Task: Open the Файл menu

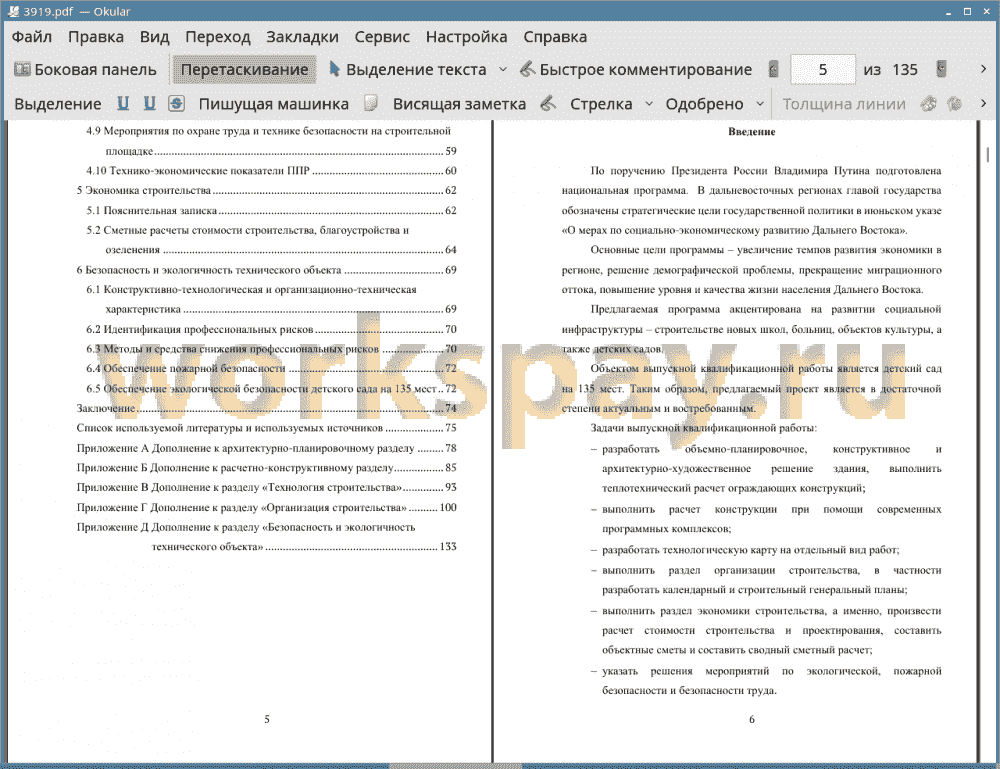Action: tap(32, 37)
